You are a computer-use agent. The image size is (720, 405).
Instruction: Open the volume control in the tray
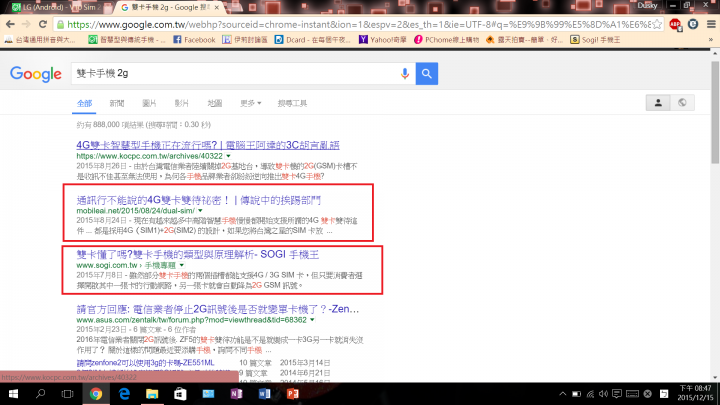603,394
